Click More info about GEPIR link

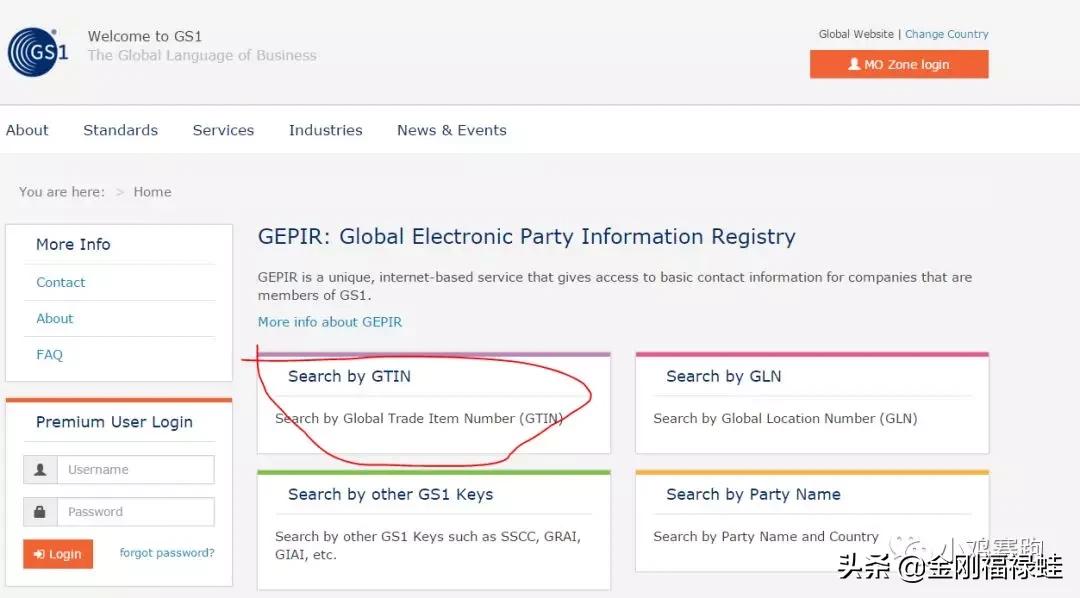(x=330, y=322)
